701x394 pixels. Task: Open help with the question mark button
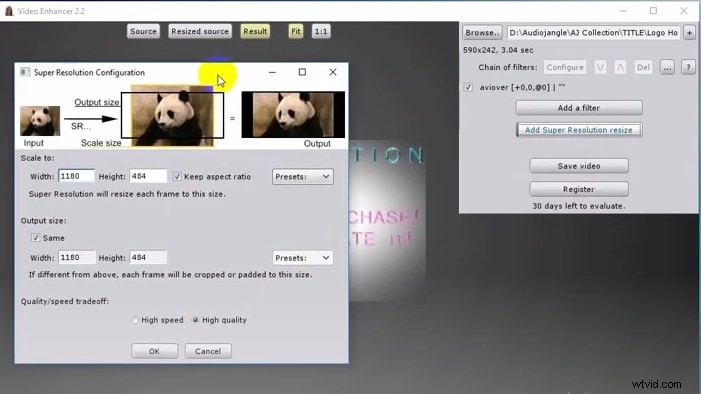[688, 68]
